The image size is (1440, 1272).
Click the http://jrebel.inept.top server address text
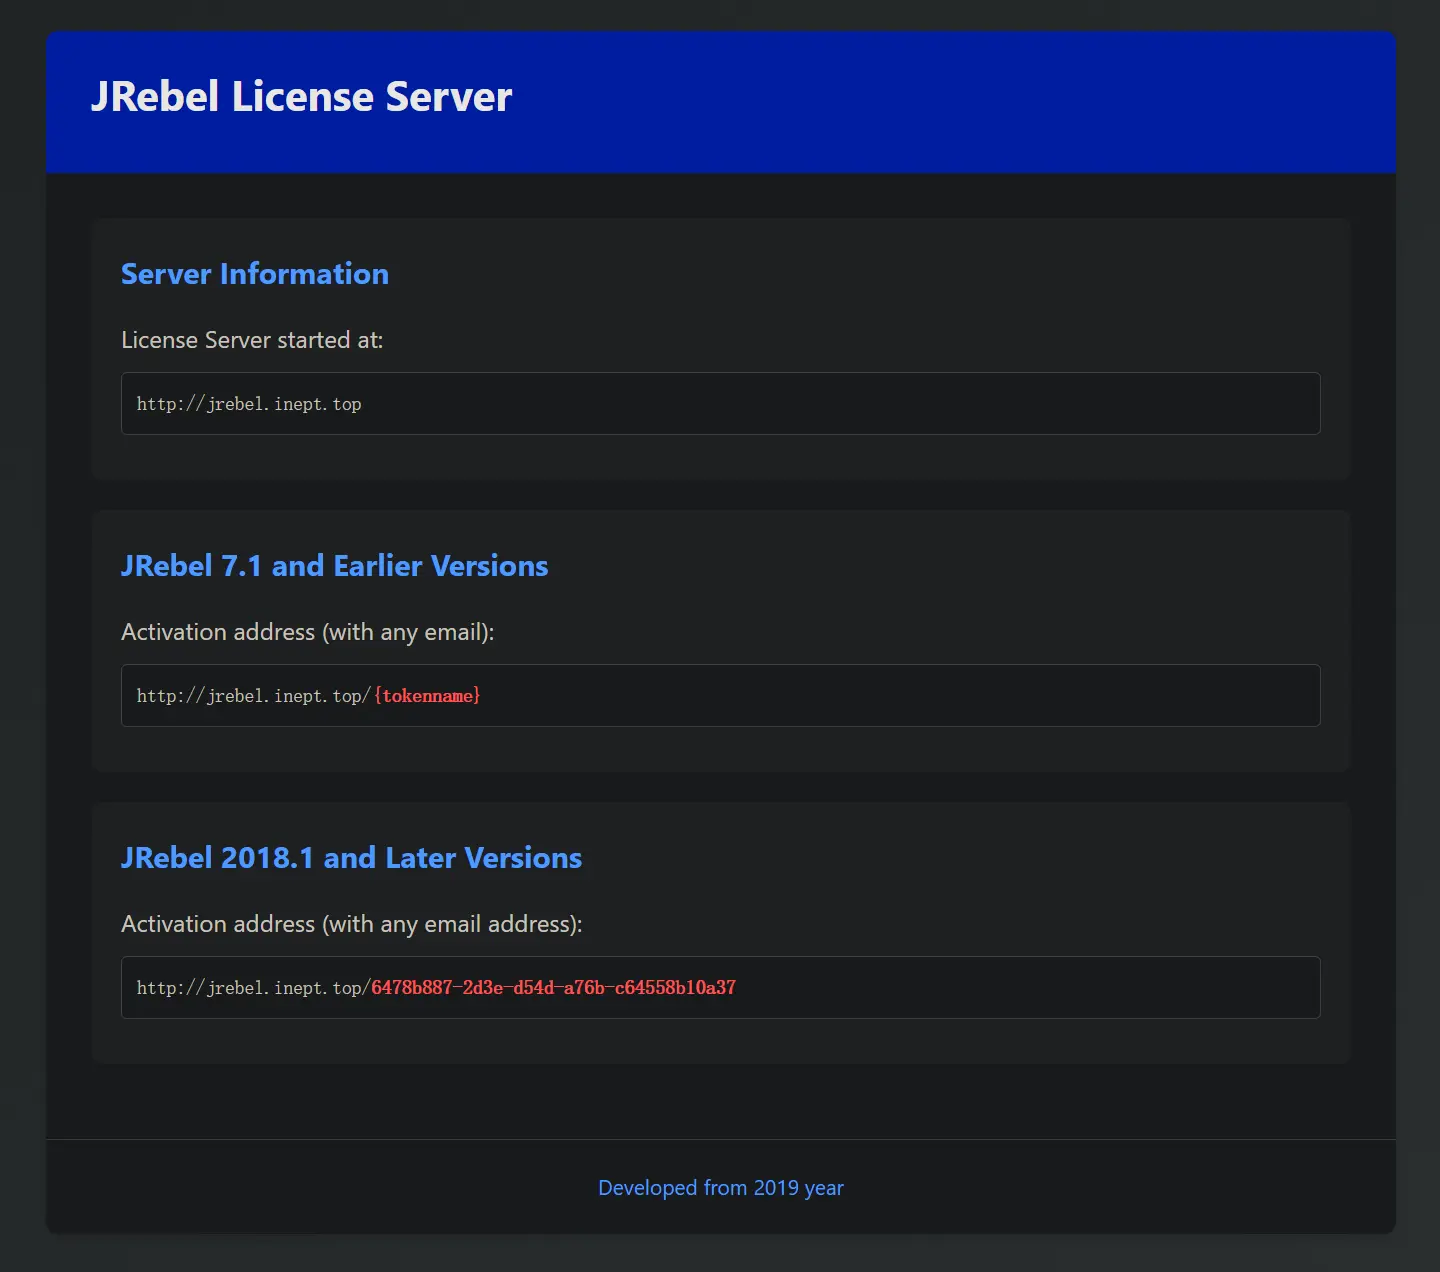(249, 404)
